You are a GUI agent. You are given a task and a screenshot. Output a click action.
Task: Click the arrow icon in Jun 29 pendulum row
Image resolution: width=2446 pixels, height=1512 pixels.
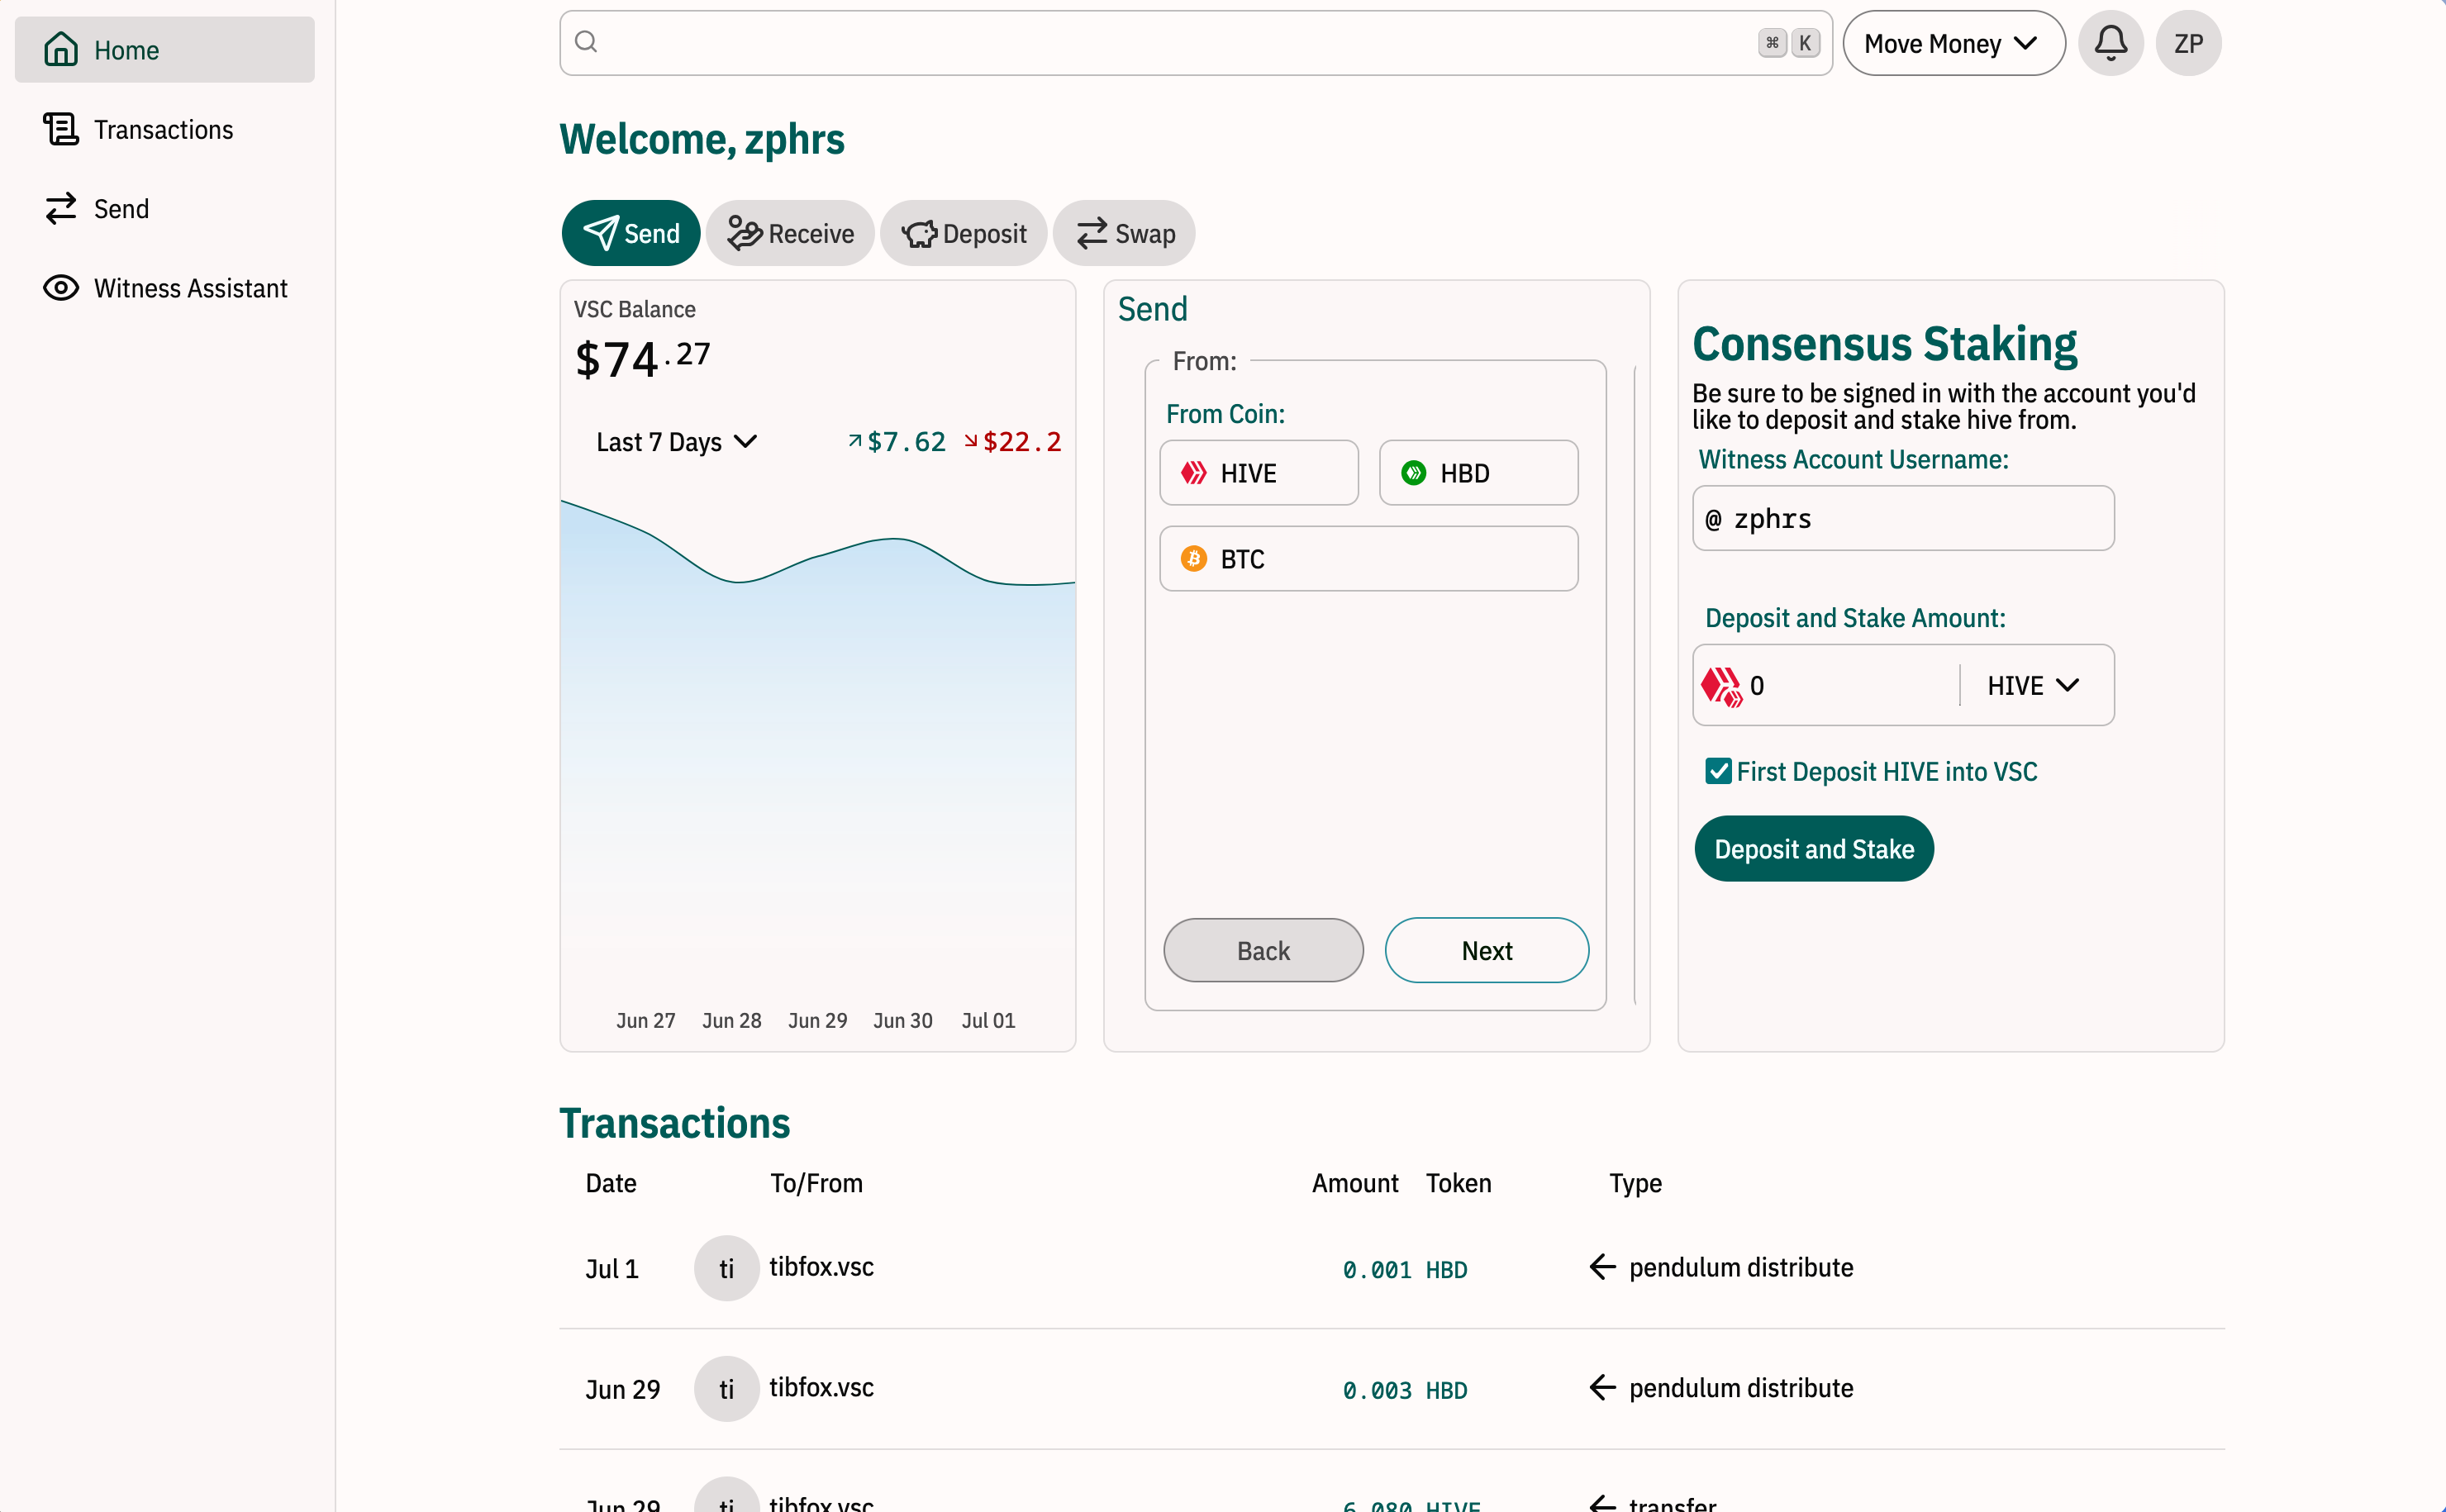(1602, 1388)
